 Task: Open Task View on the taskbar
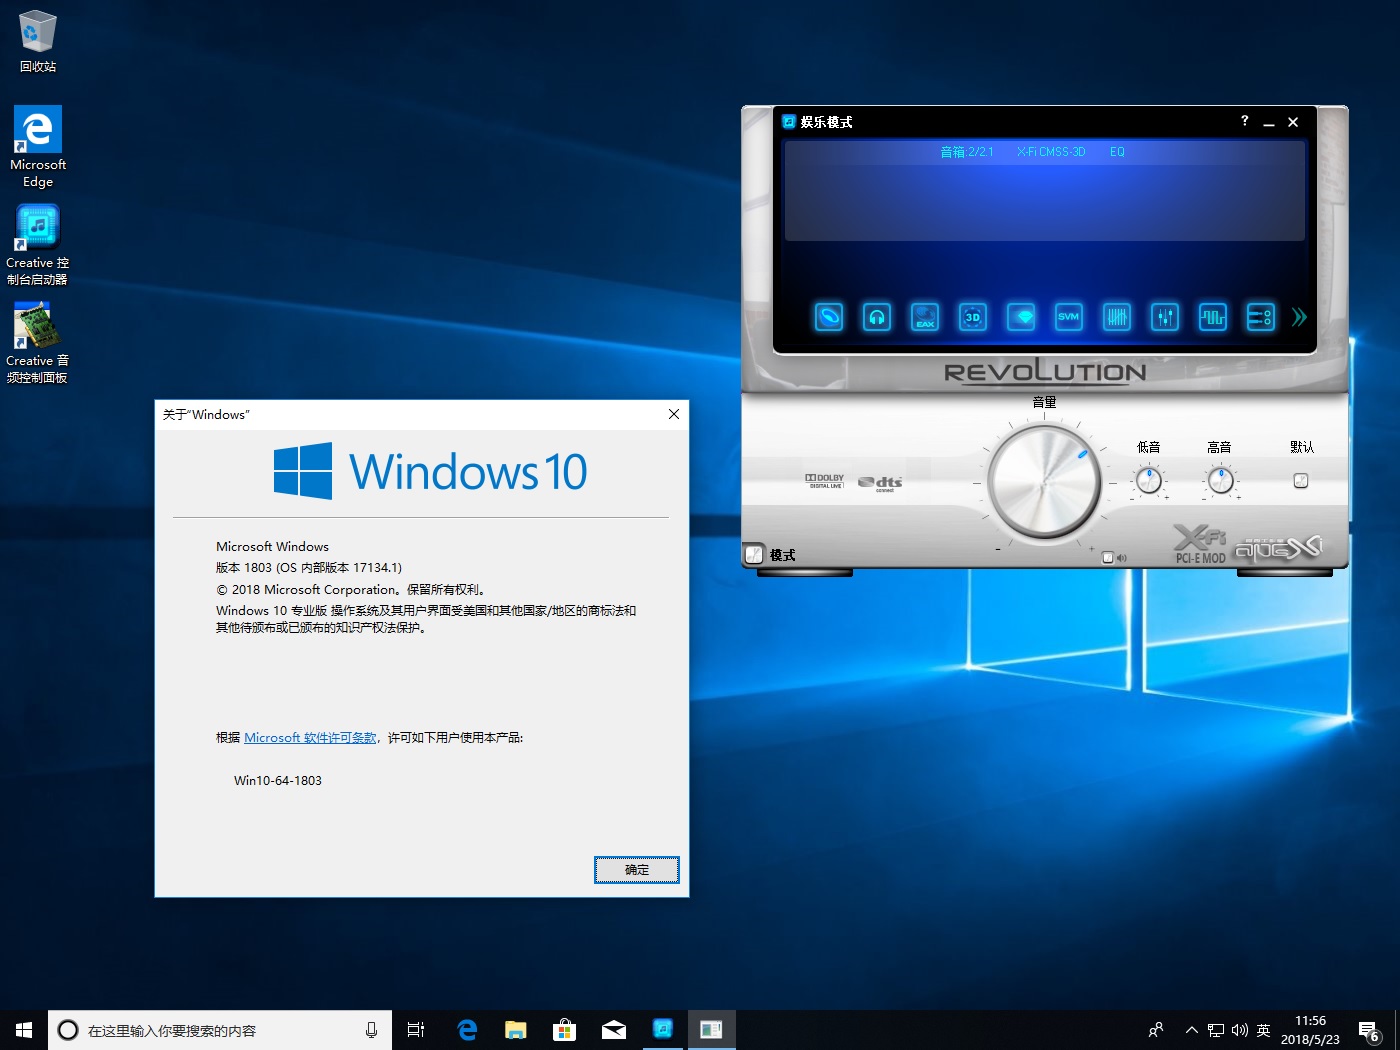416,1030
